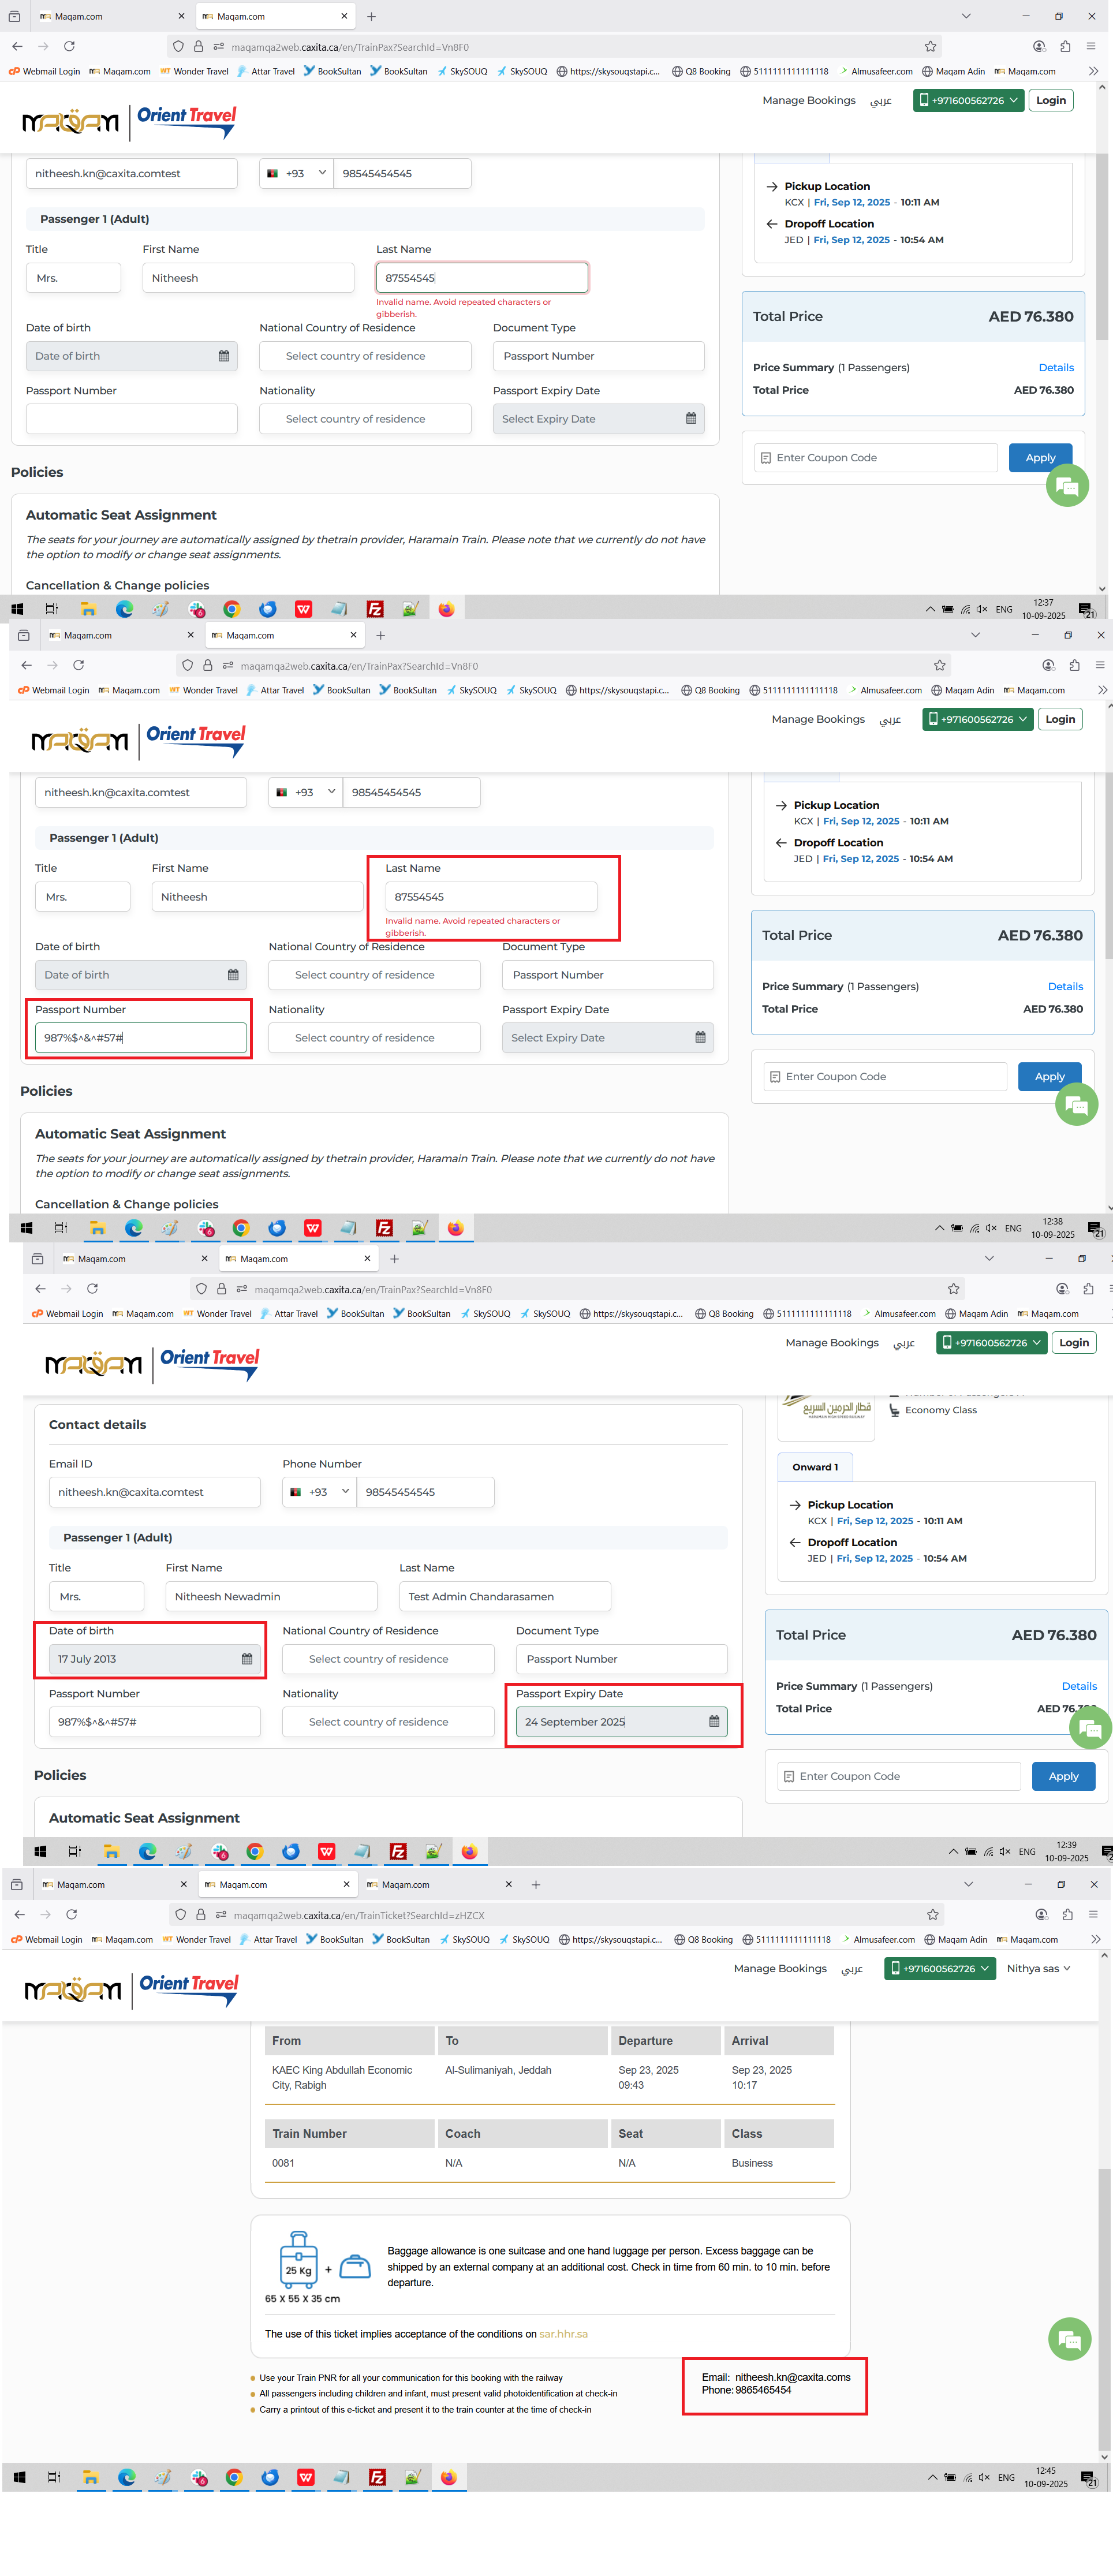Open Firefox menu in Nithya sas window
1113x2576 pixels.
tap(1093, 1915)
